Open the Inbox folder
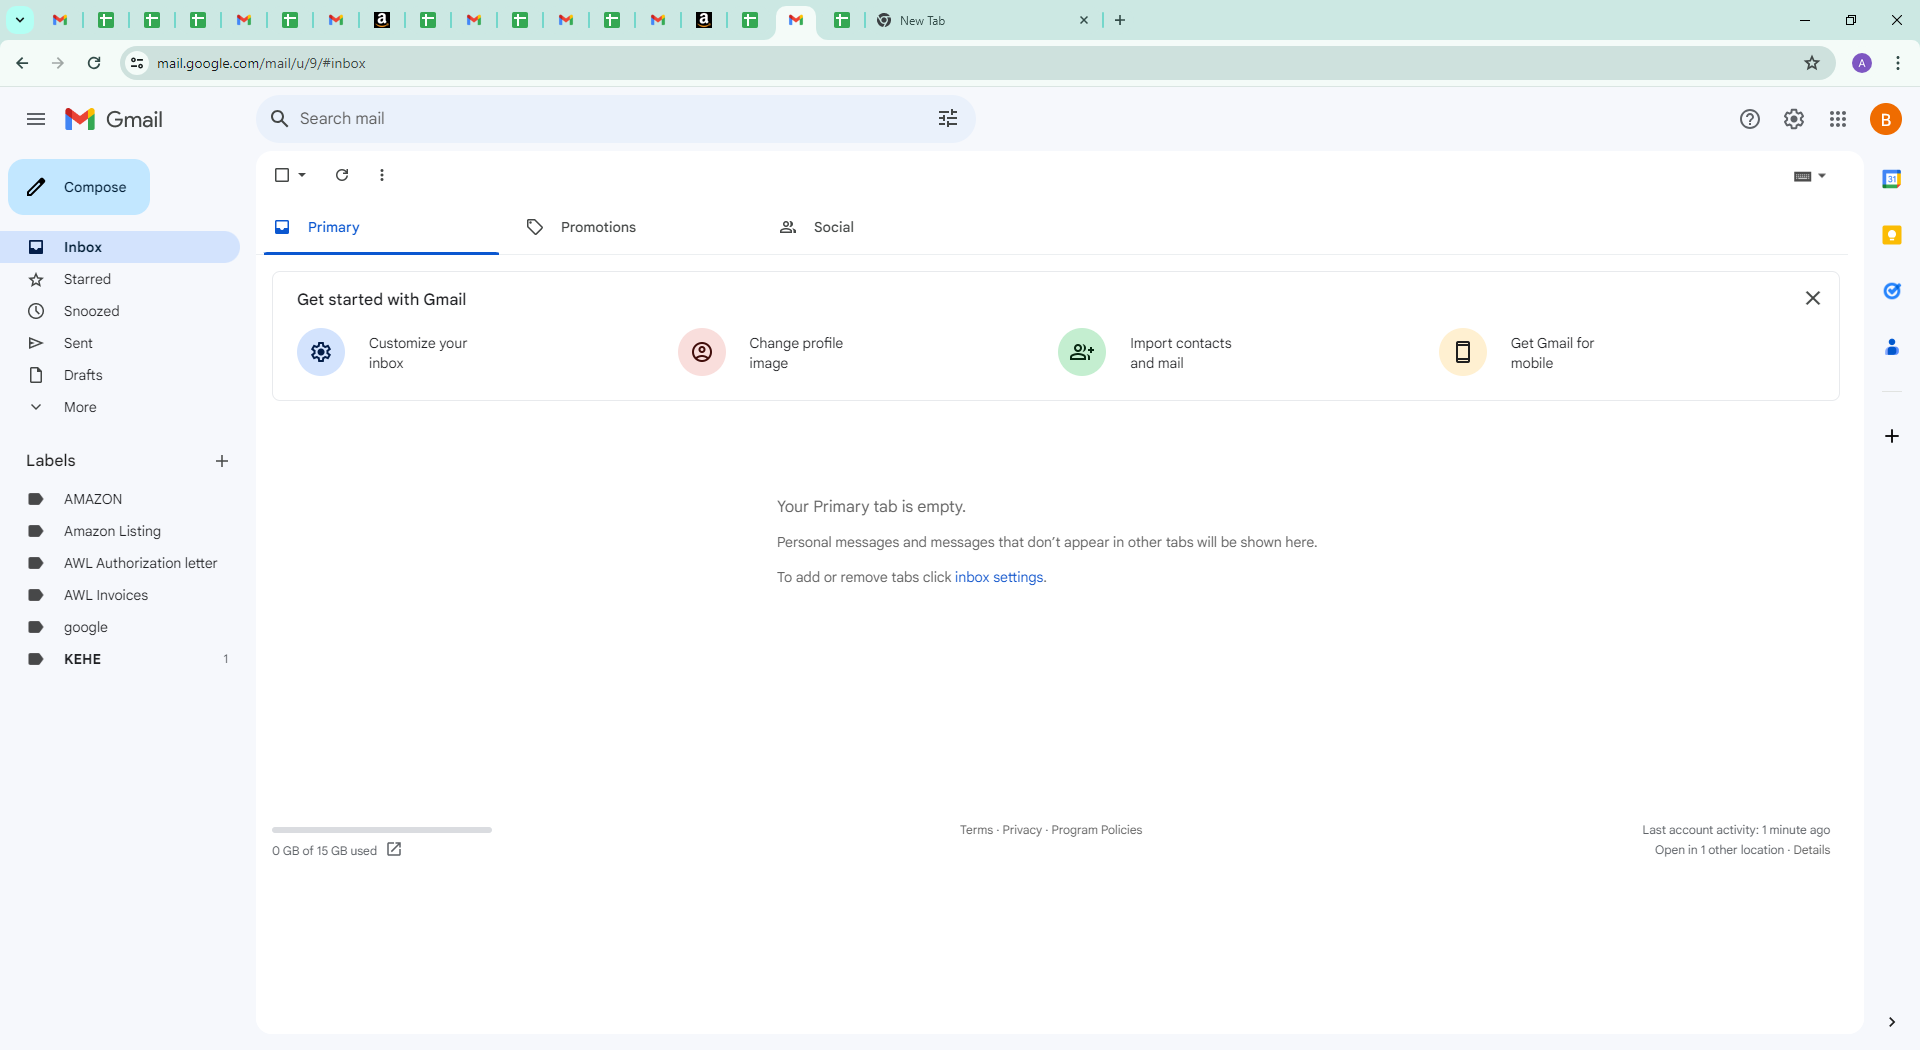Image resolution: width=1920 pixels, height=1050 pixels. (x=120, y=247)
